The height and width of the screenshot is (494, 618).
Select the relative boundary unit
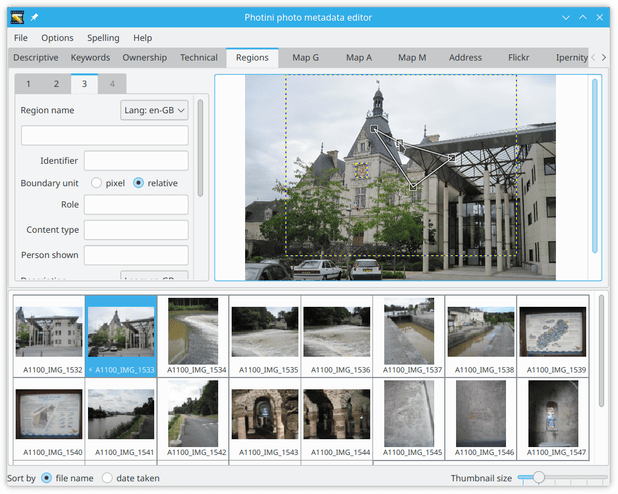pos(138,183)
